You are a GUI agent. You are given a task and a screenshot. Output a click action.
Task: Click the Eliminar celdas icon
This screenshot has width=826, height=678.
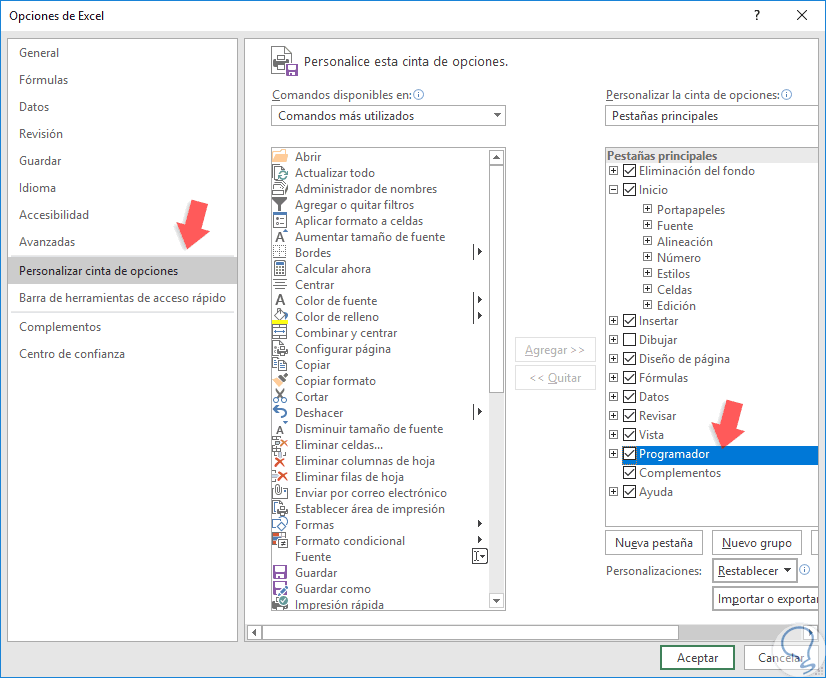point(280,445)
